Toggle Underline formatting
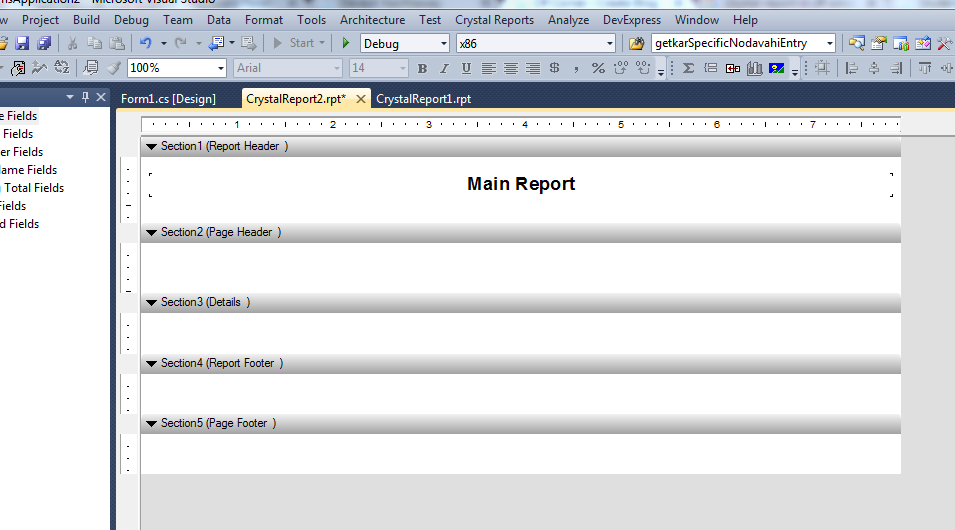This screenshot has width=955, height=530. coord(466,68)
